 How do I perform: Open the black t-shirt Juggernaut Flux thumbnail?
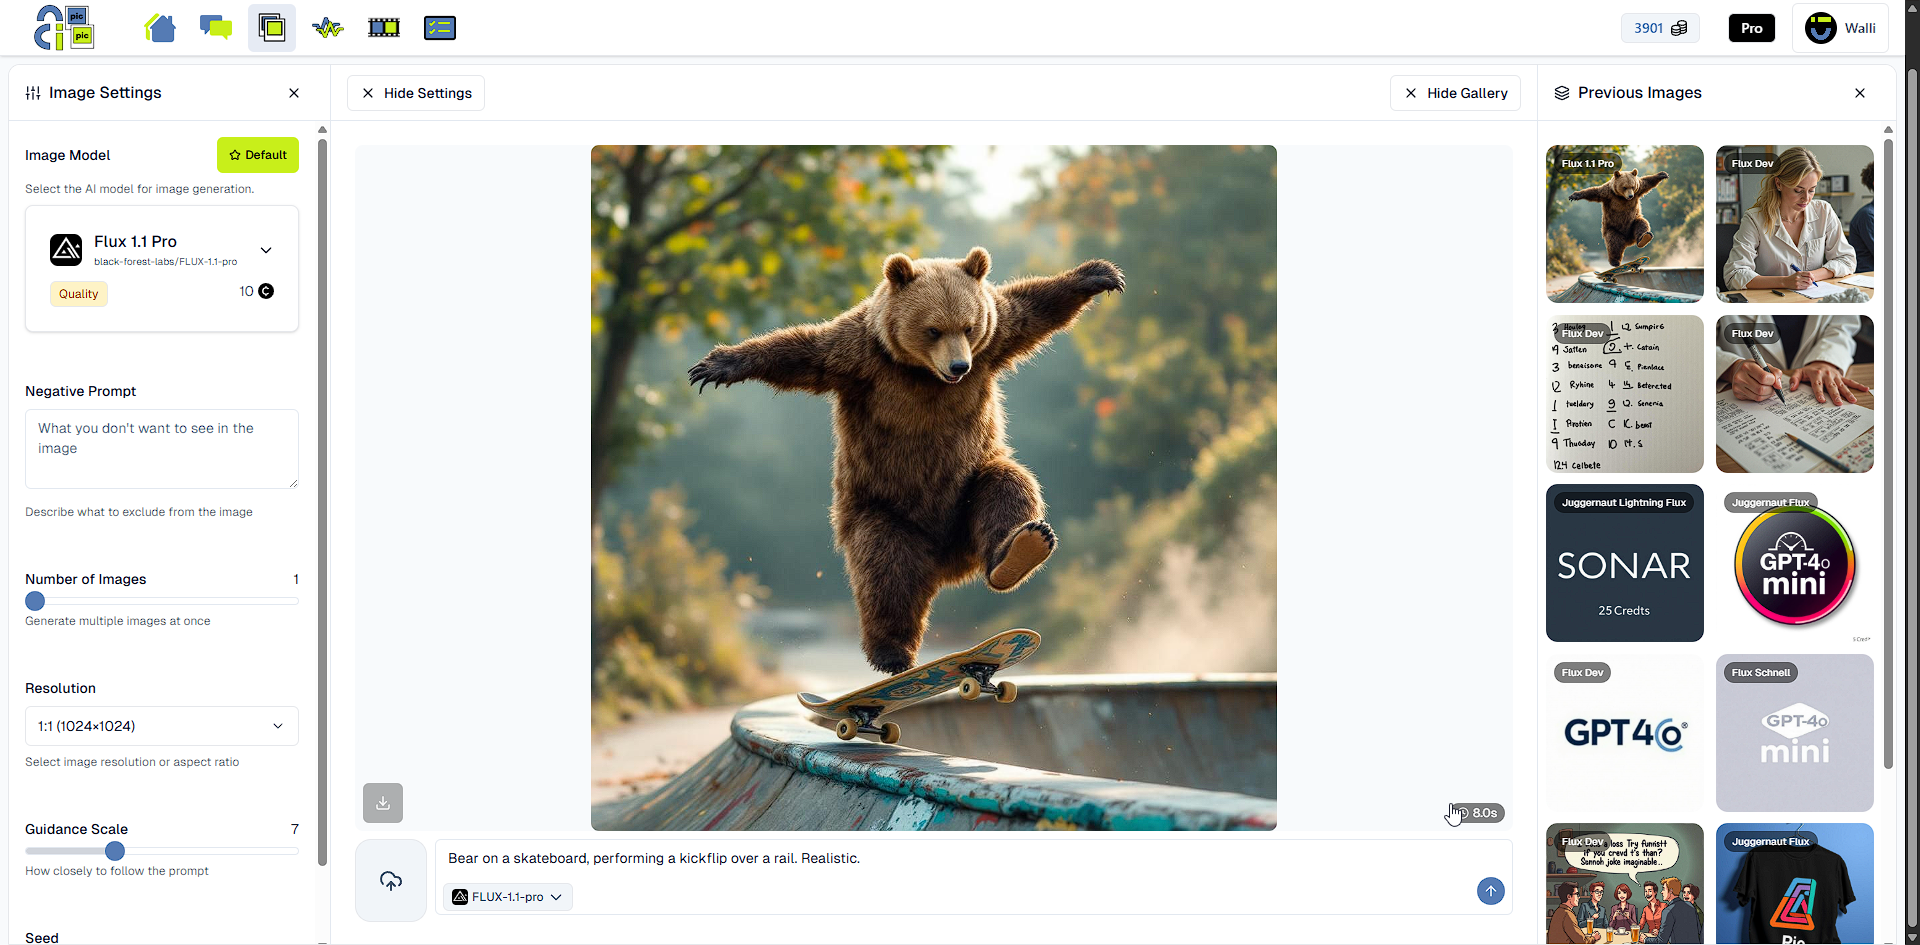(x=1795, y=884)
